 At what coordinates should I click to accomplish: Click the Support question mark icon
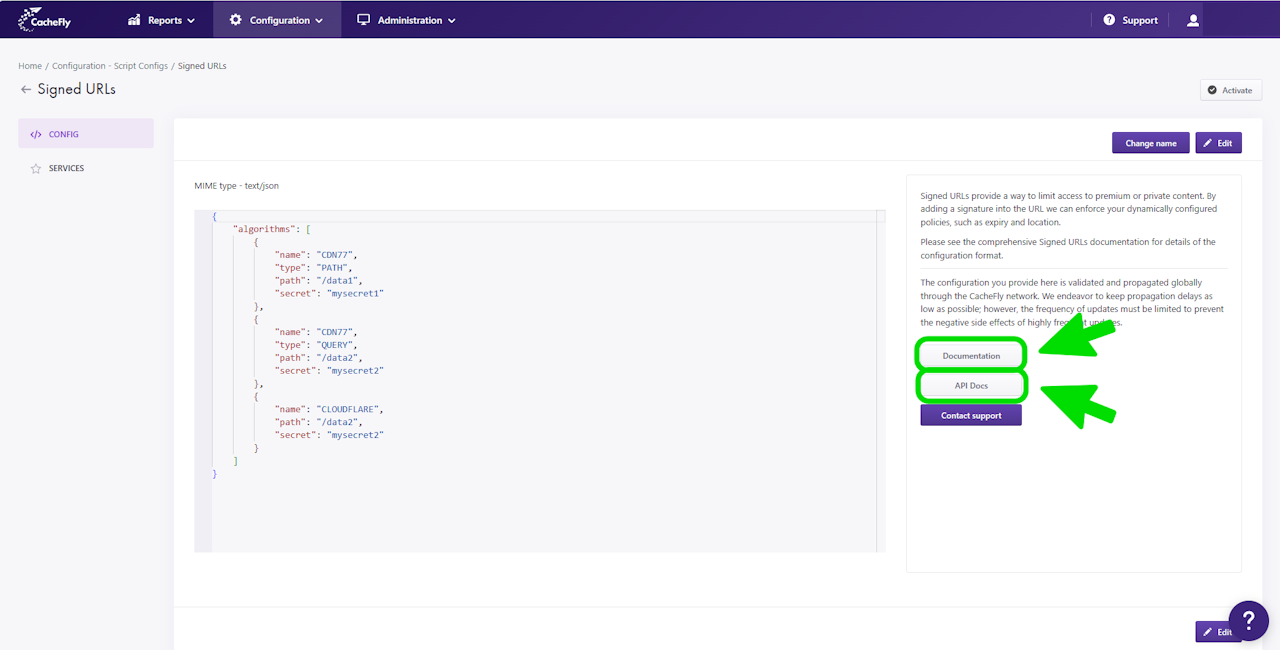point(1109,20)
